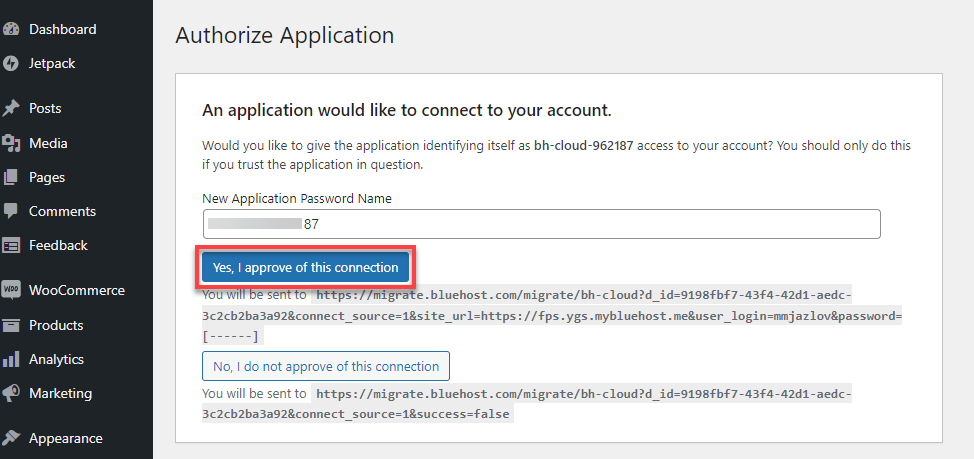Viewport: 974px width, 459px height.
Task: Navigate to Products via sidebar label
Action: pos(56,325)
